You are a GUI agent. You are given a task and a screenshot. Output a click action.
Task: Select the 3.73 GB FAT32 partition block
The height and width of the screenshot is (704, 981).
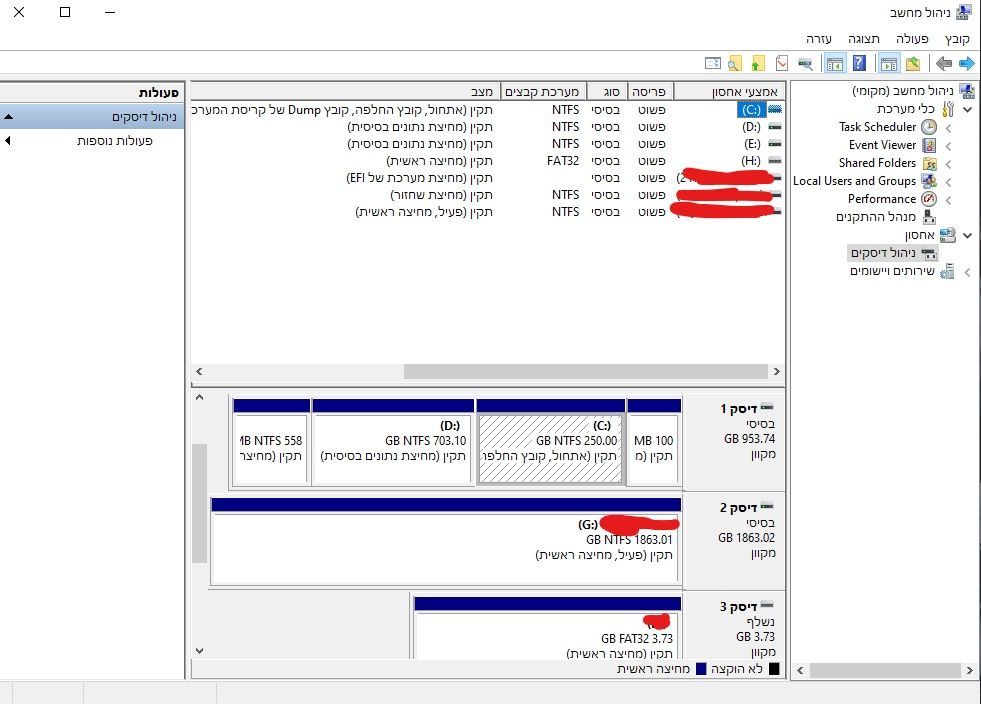click(x=547, y=628)
